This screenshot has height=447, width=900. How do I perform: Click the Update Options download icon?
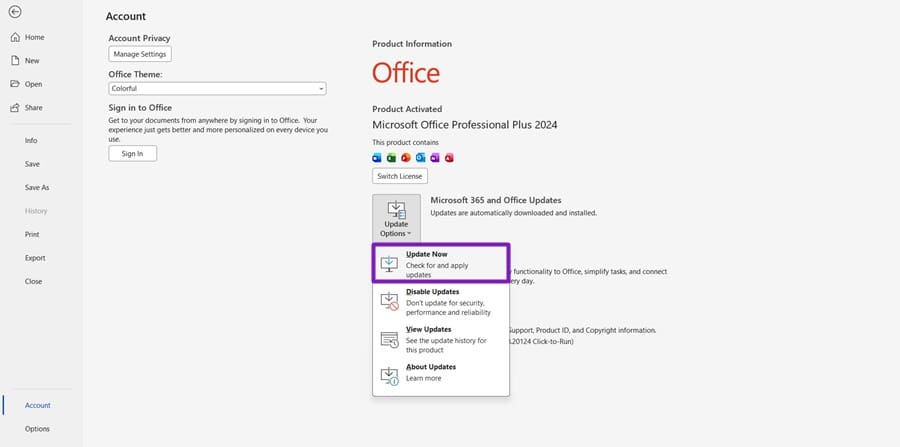tap(397, 209)
